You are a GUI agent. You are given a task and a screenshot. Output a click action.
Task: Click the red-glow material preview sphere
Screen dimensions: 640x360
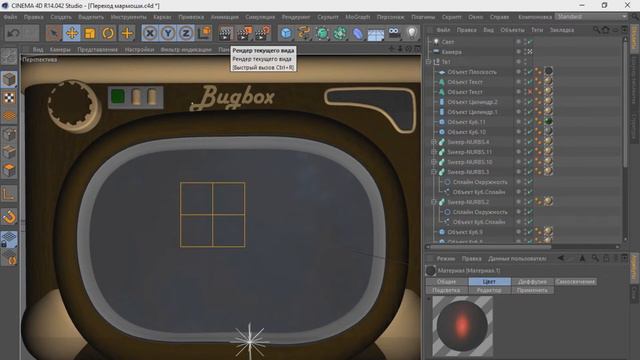click(462, 326)
